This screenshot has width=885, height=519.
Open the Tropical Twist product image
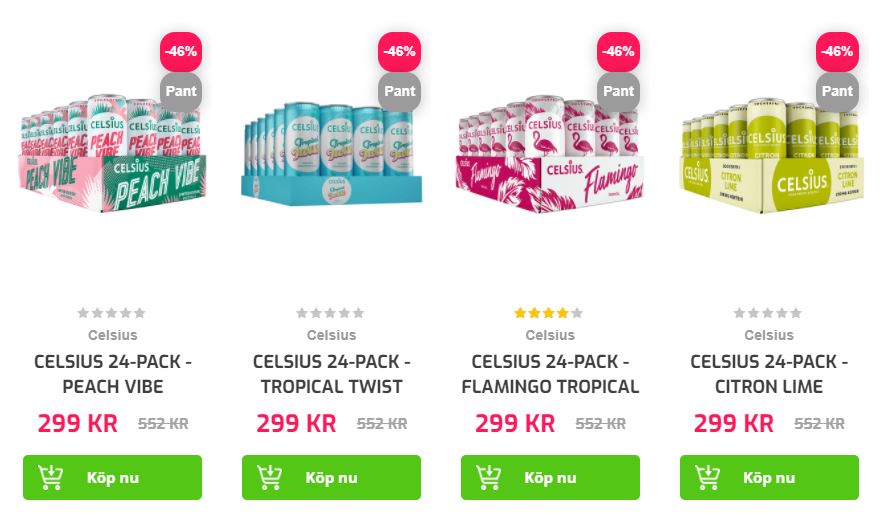(x=331, y=153)
